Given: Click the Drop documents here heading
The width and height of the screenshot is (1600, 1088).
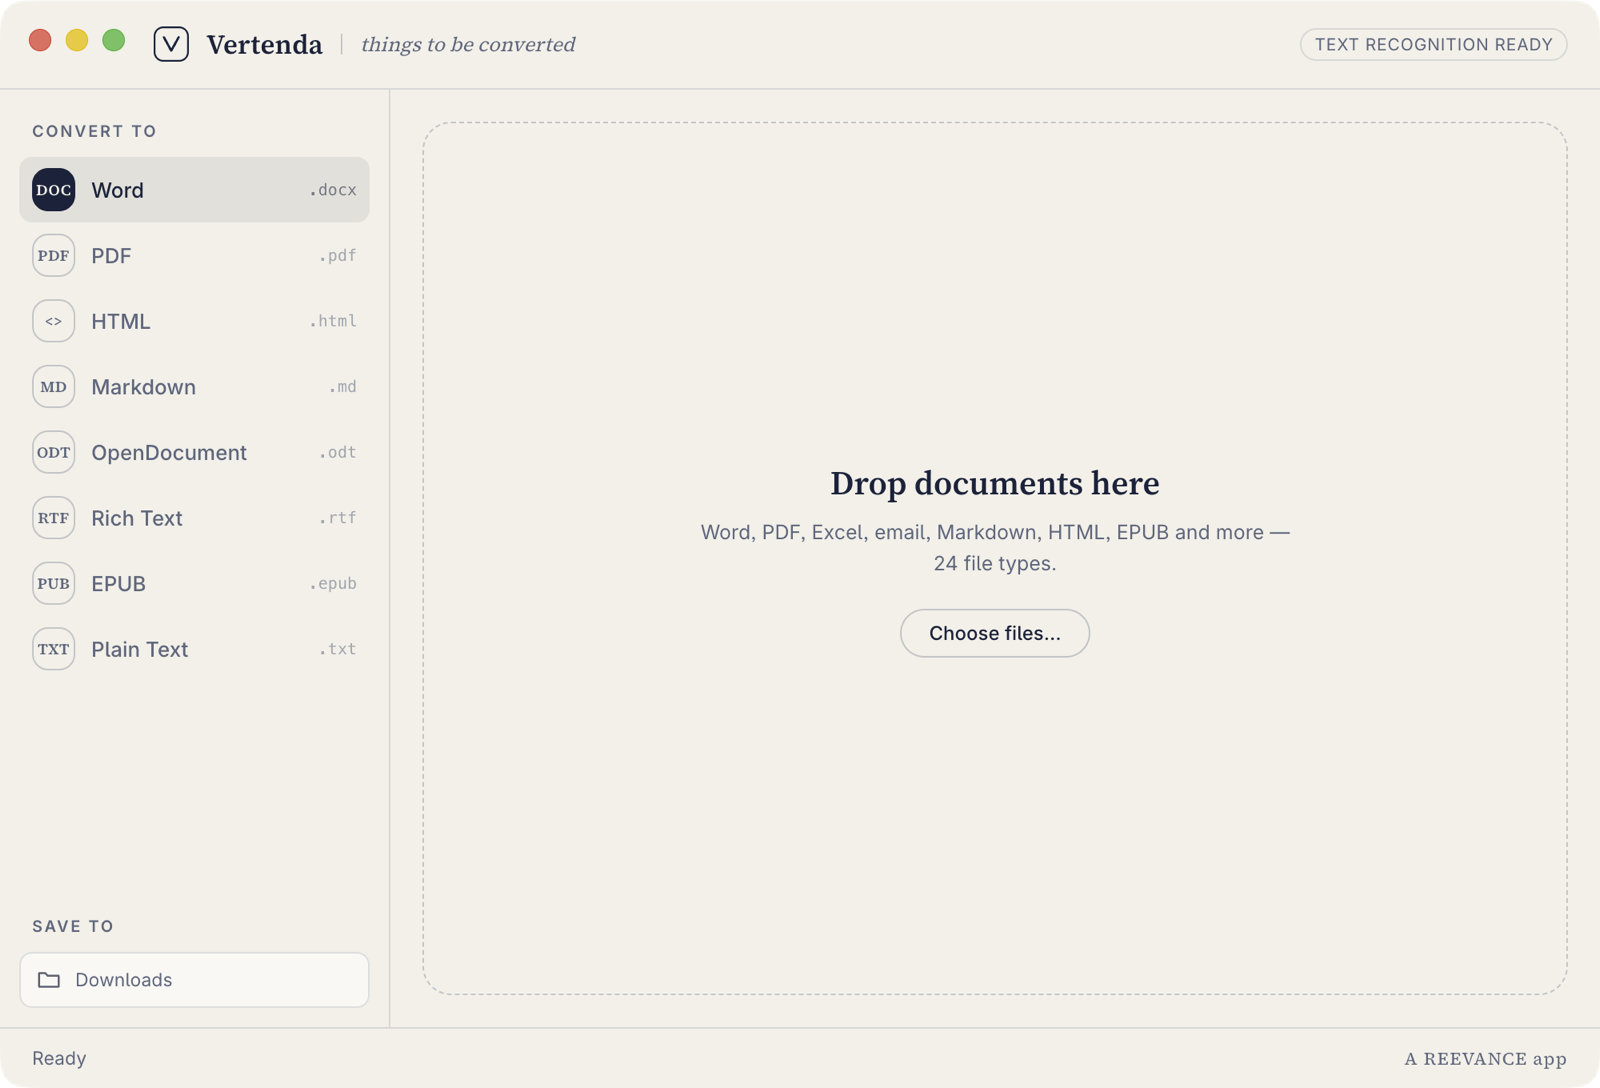Looking at the screenshot, I should tap(995, 483).
